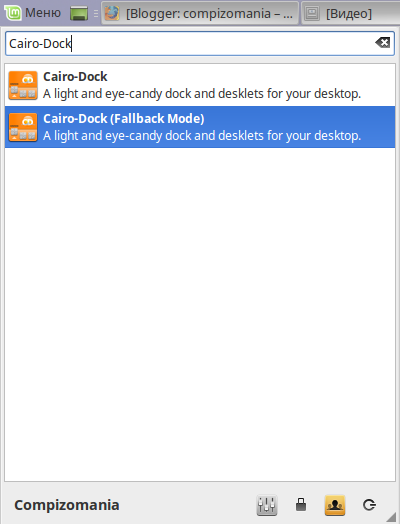
Task: Switch to the [Видео] taskbar window
Action: (351, 13)
